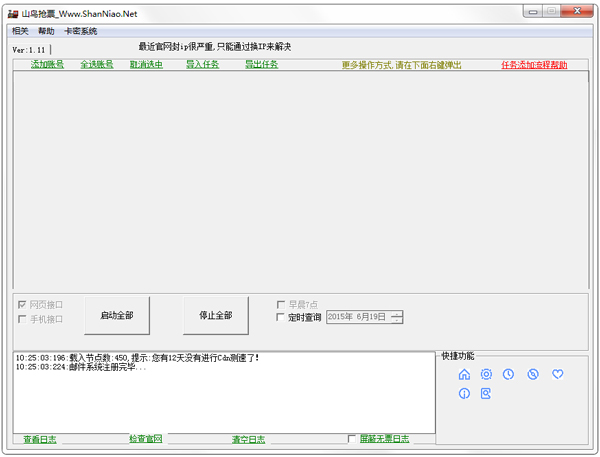The image size is (600, 457).
Task: Open the red 任务添加流程帮助 link
Action: [x=534, y=65]
